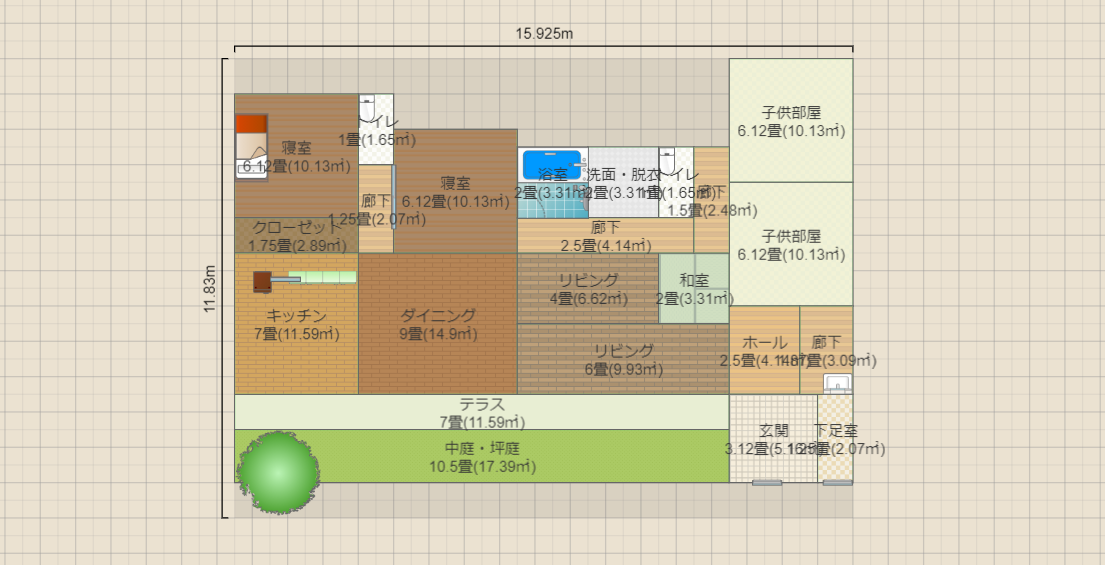Click the 浴室 room label text
1105x565 pixels.
click(552, 173)
